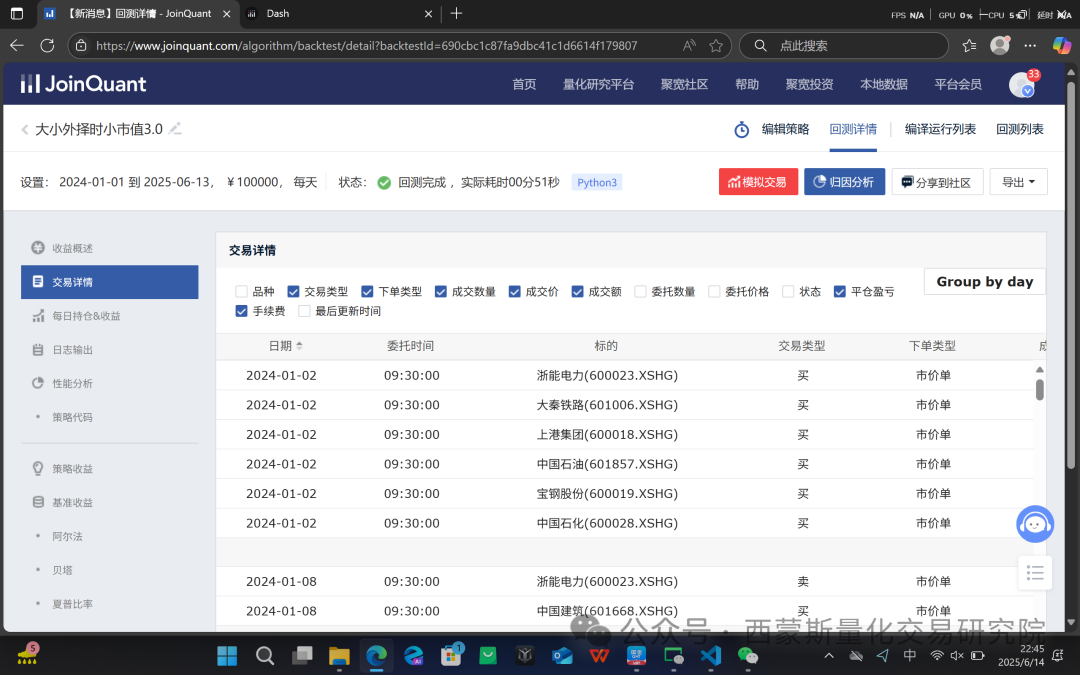
Task: Open new browser tab with plus
Action: [456, 13]
